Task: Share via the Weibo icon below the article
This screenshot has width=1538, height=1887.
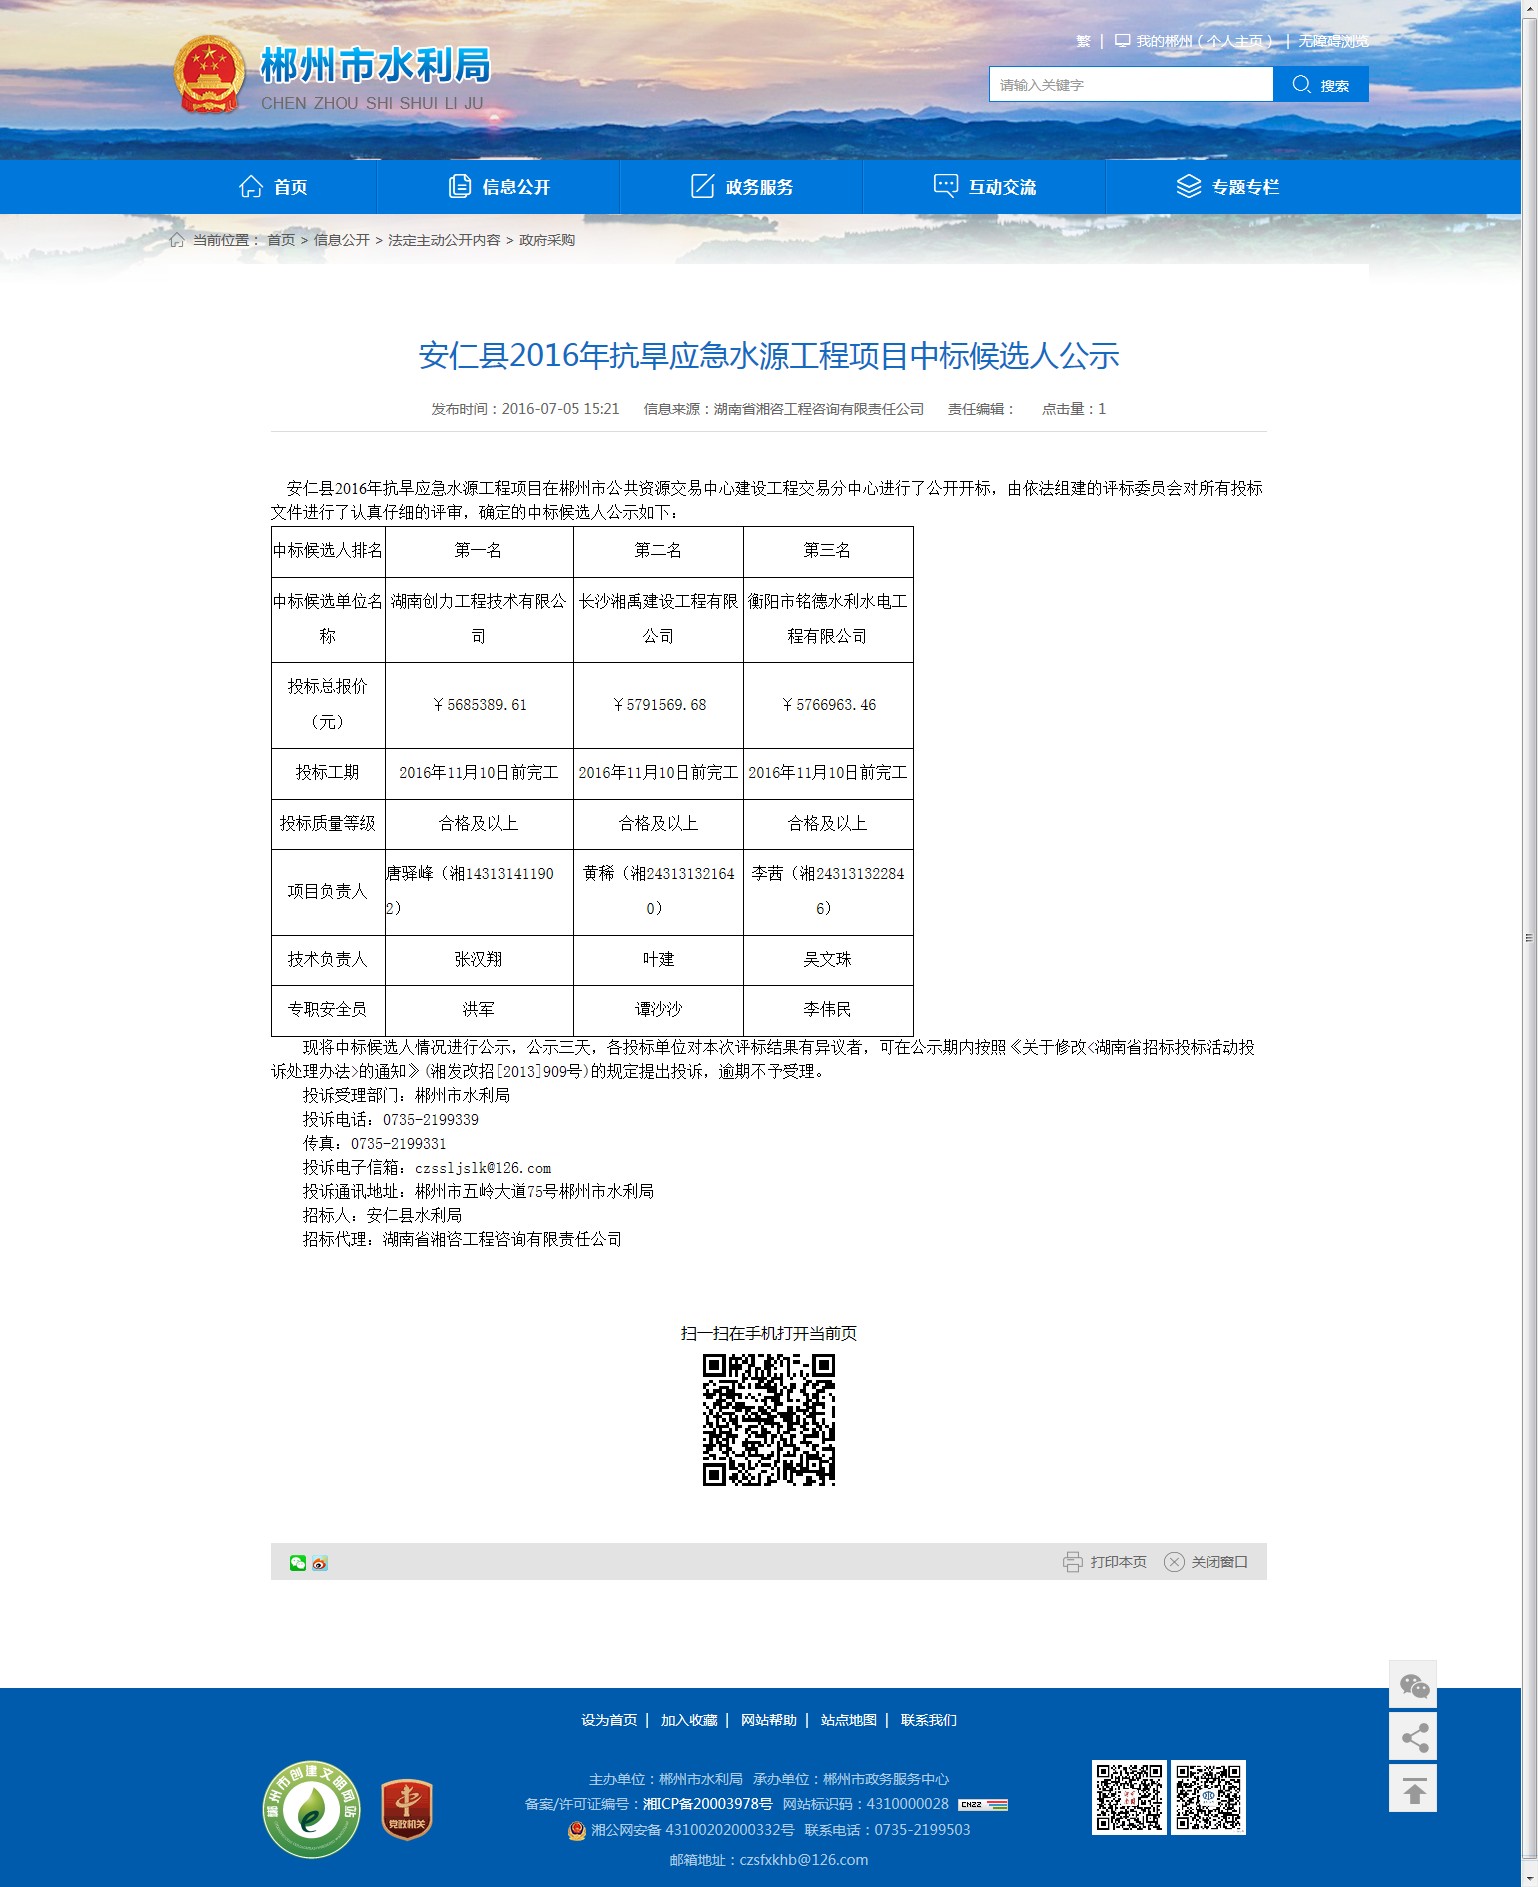Action: (x=320, y=1563)
